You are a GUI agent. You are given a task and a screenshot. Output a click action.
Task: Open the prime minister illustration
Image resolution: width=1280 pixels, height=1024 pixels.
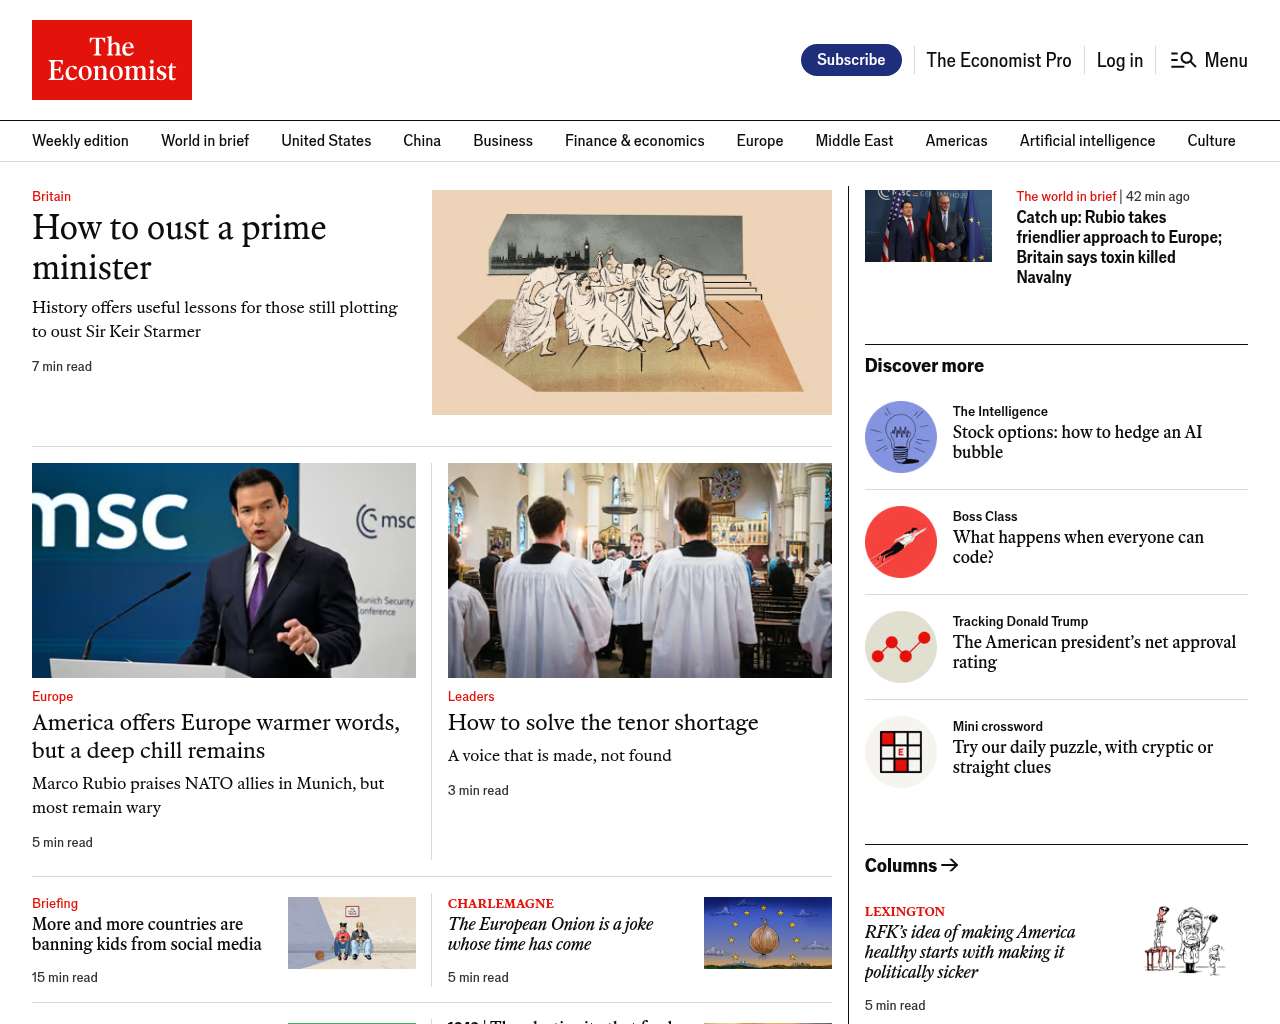(631, 302)
